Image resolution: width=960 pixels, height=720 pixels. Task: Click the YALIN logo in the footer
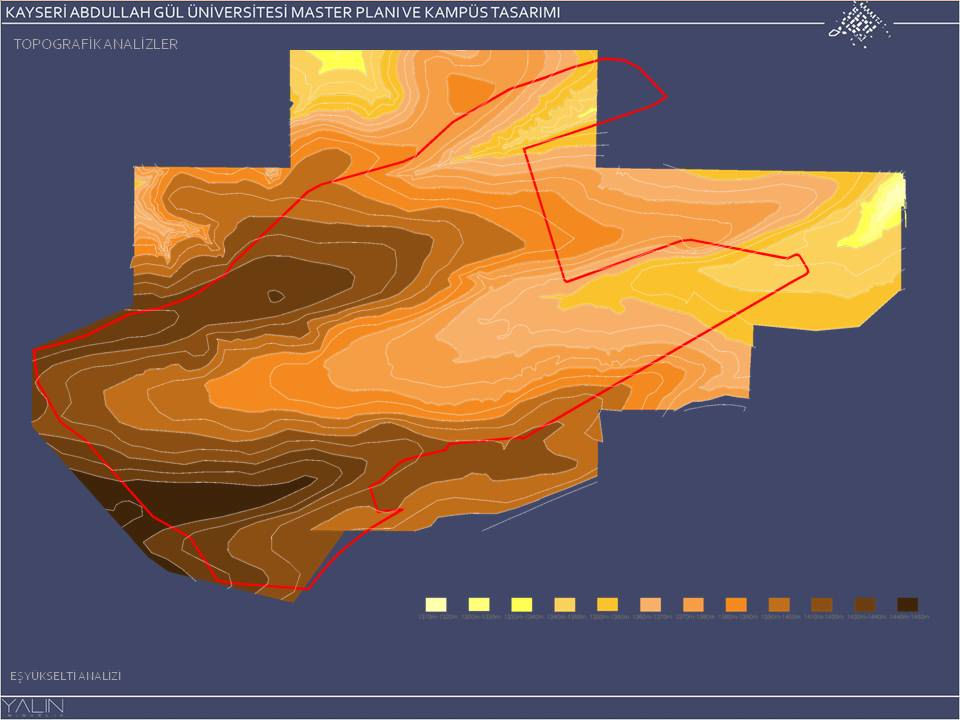pos(35,707)
